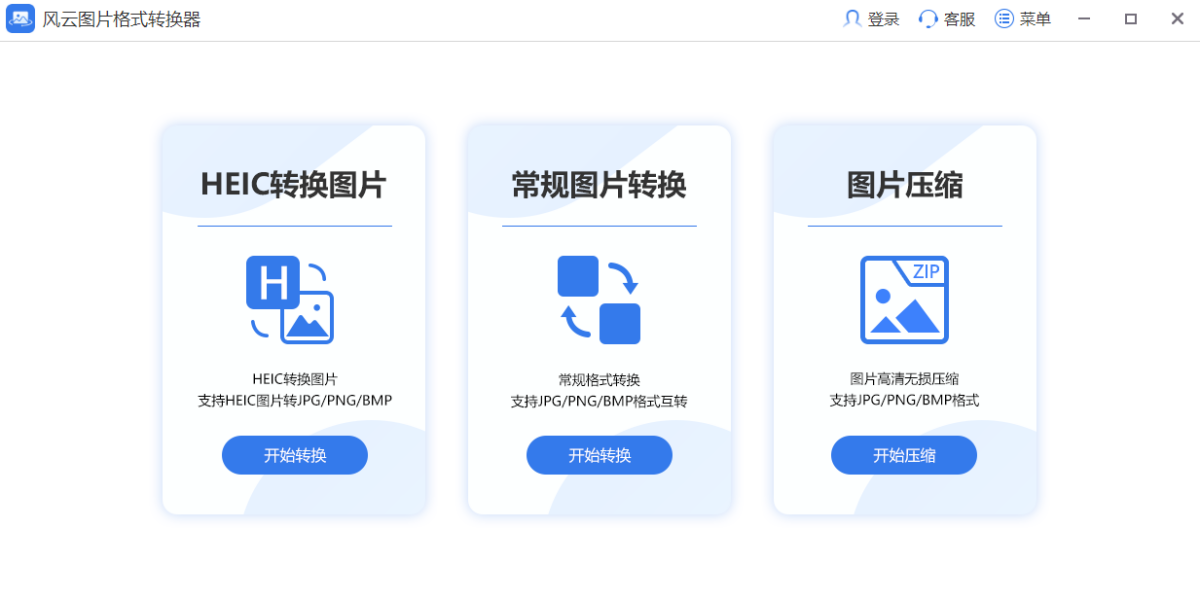Click the blue swap-arrows conversion icon
The width and height of the screenshot is (1200, 600).
coord(598,297)
